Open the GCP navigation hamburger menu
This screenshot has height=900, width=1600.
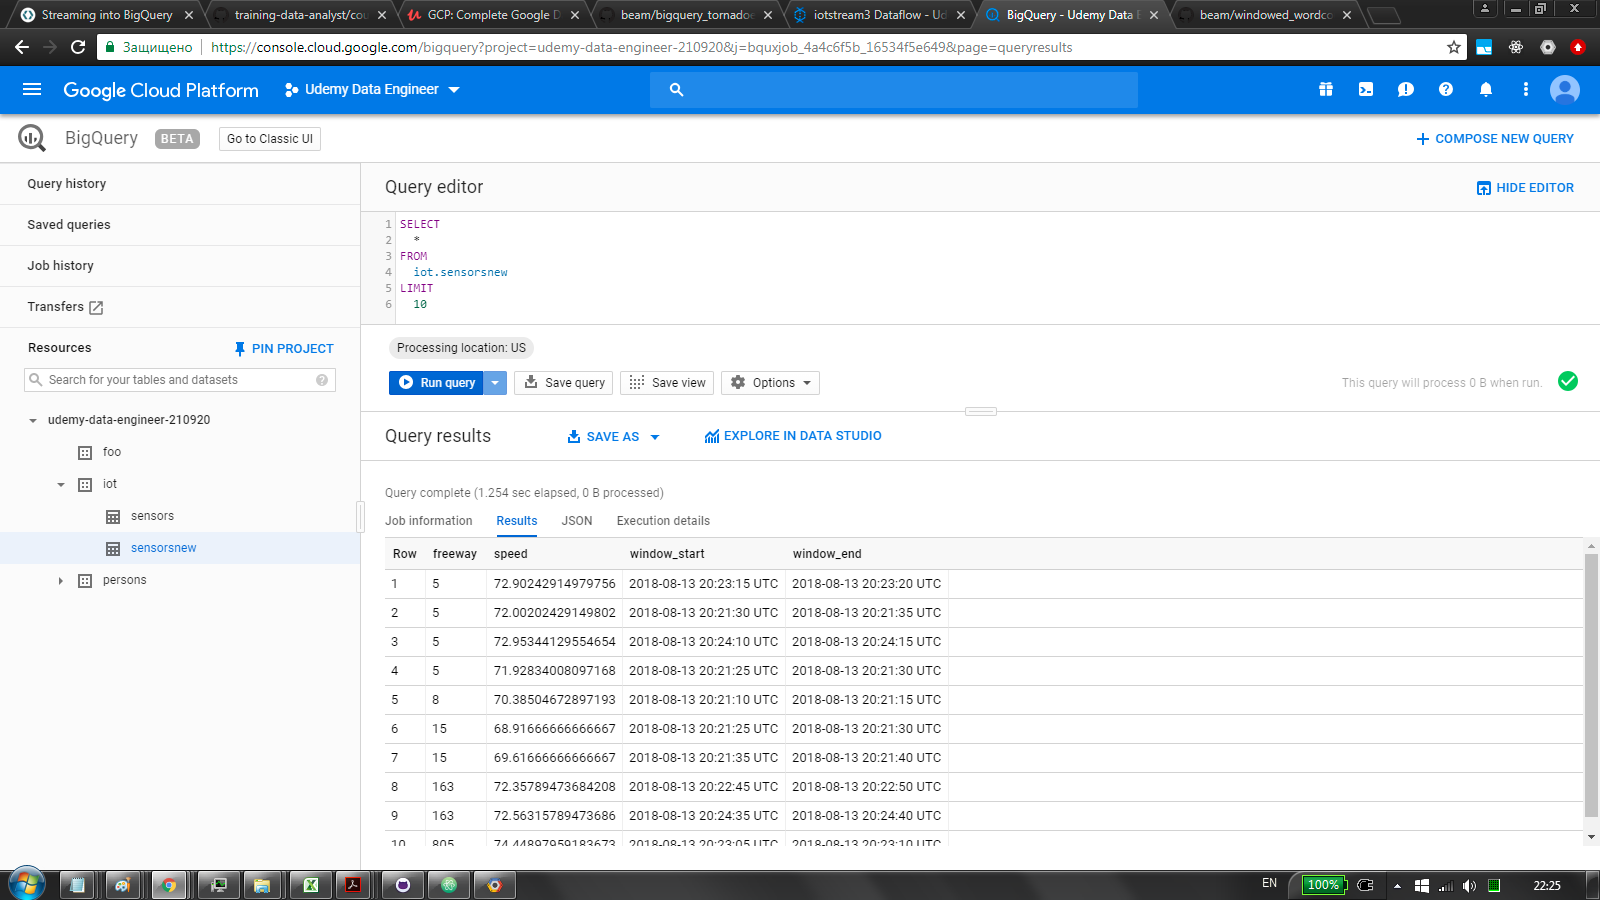pyautogui.click(x=32, y=89)
